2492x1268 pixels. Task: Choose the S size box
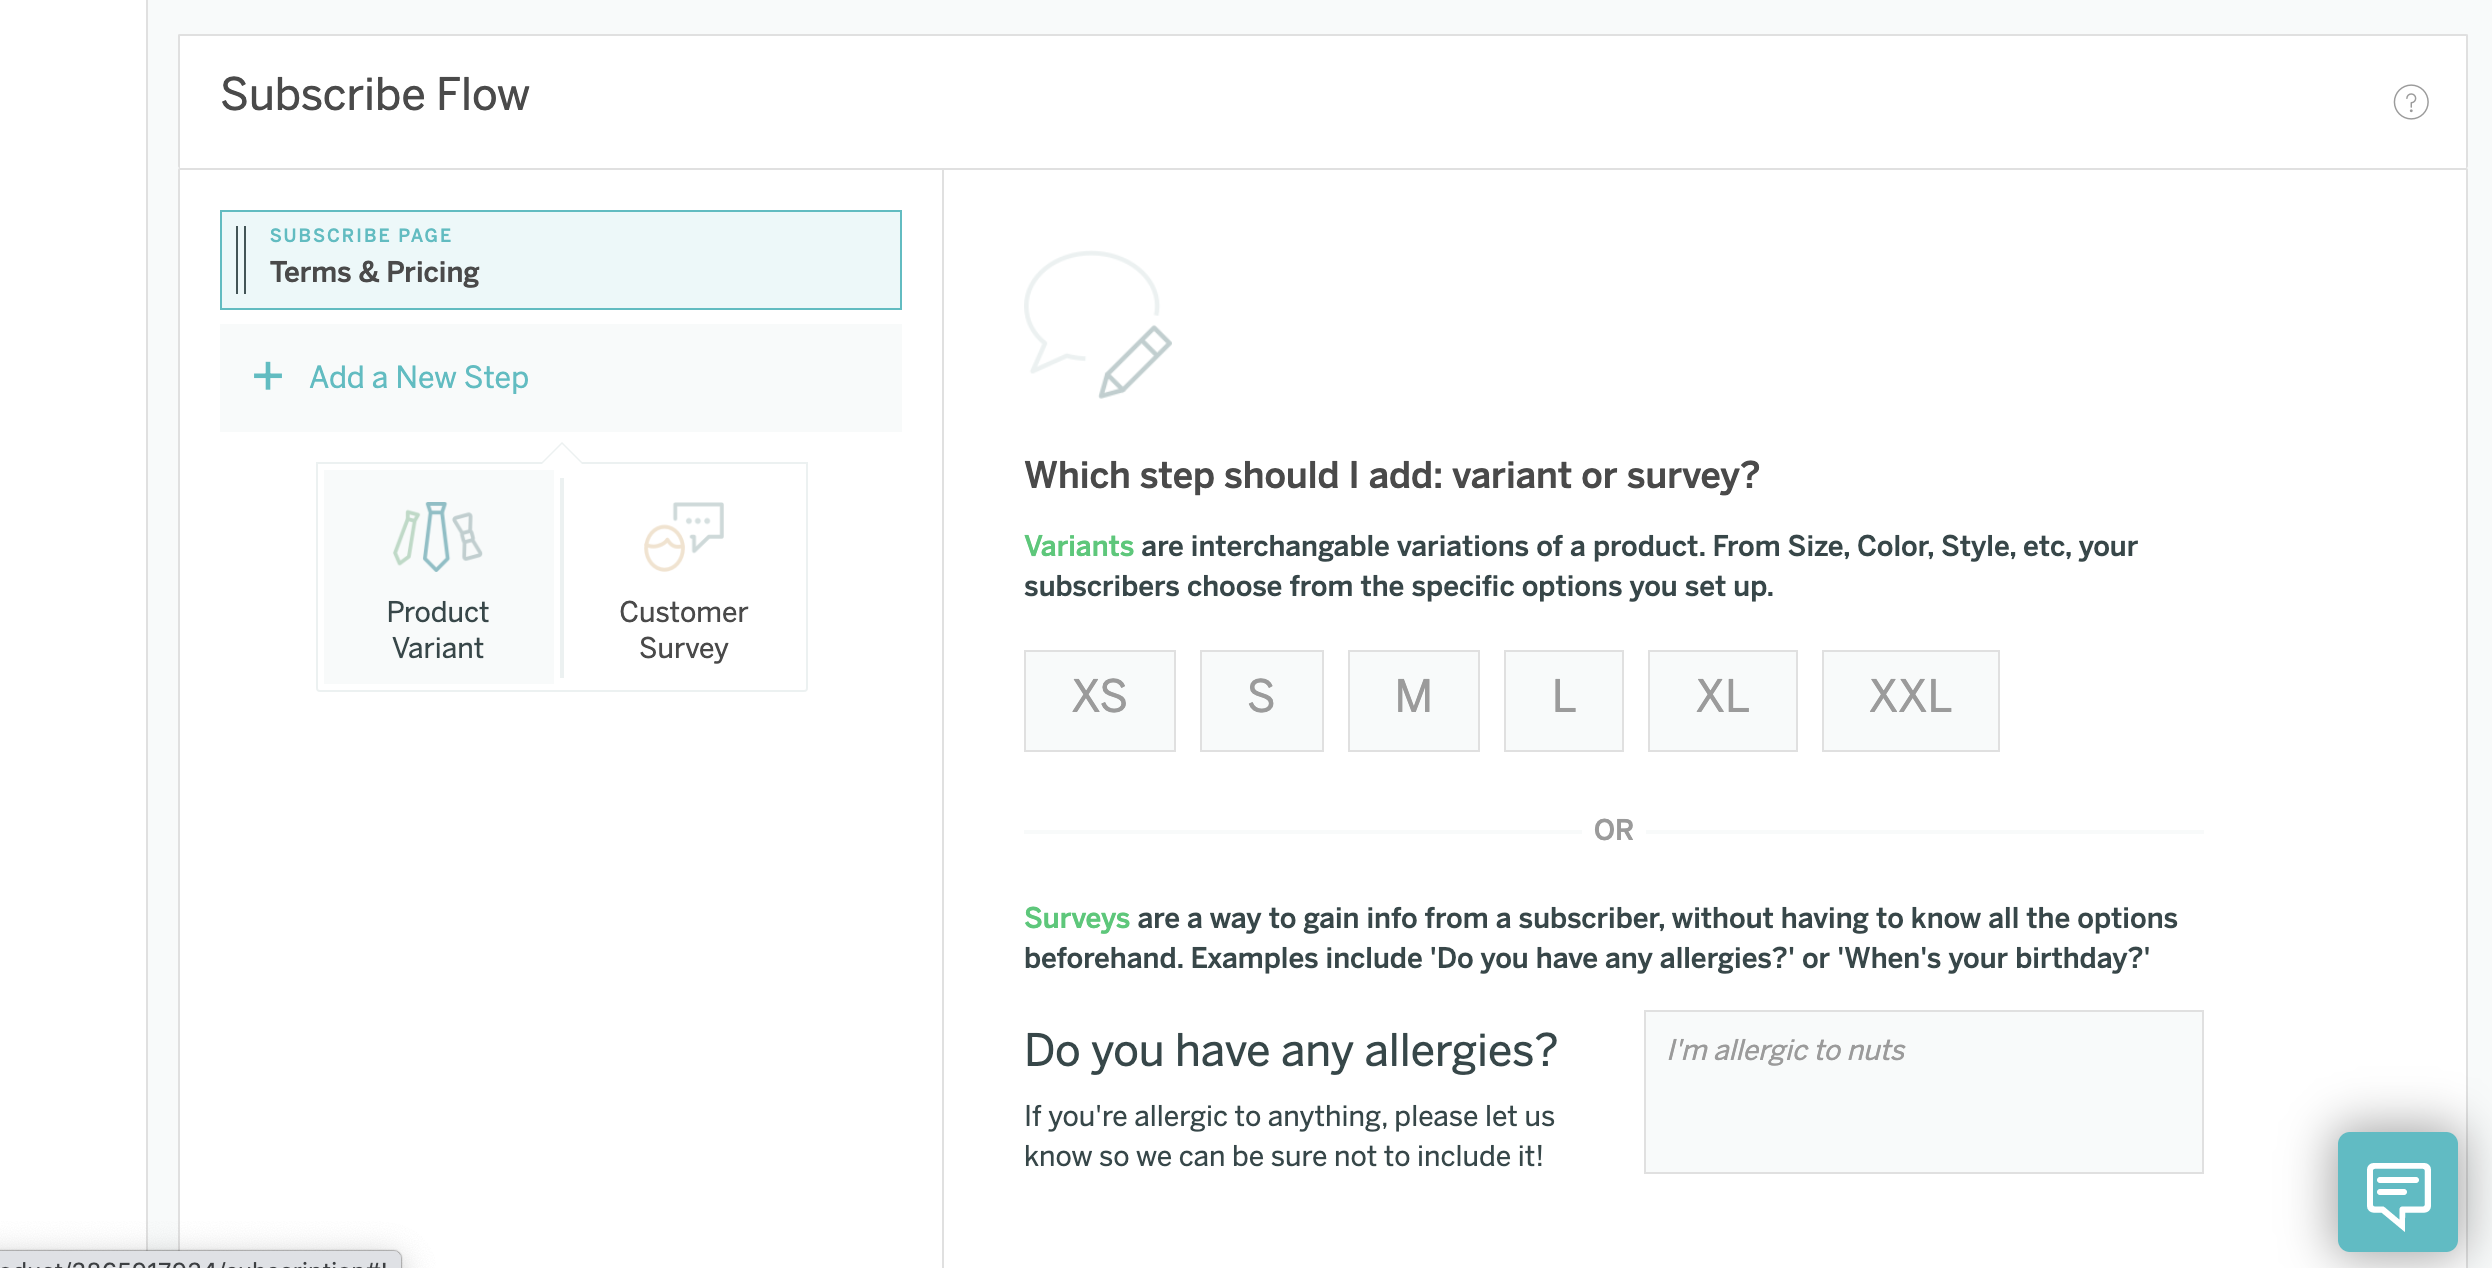[1261, 700]
